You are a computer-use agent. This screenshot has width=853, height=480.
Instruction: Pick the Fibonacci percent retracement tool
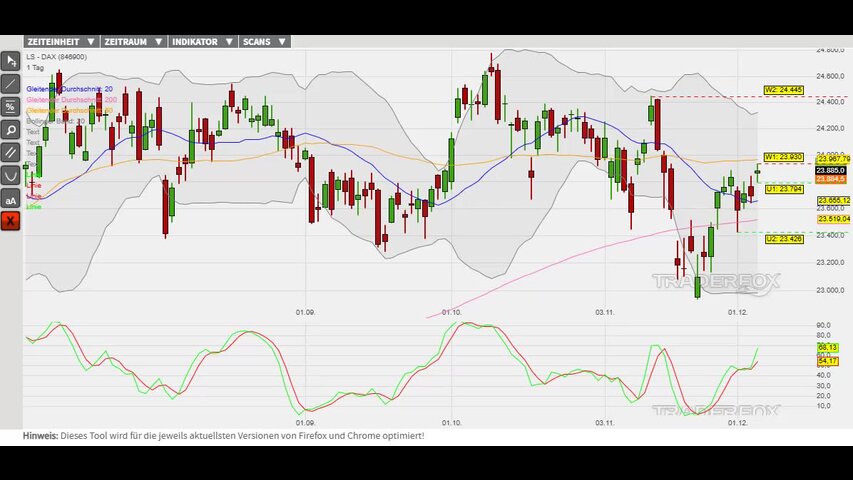[11, 106]
